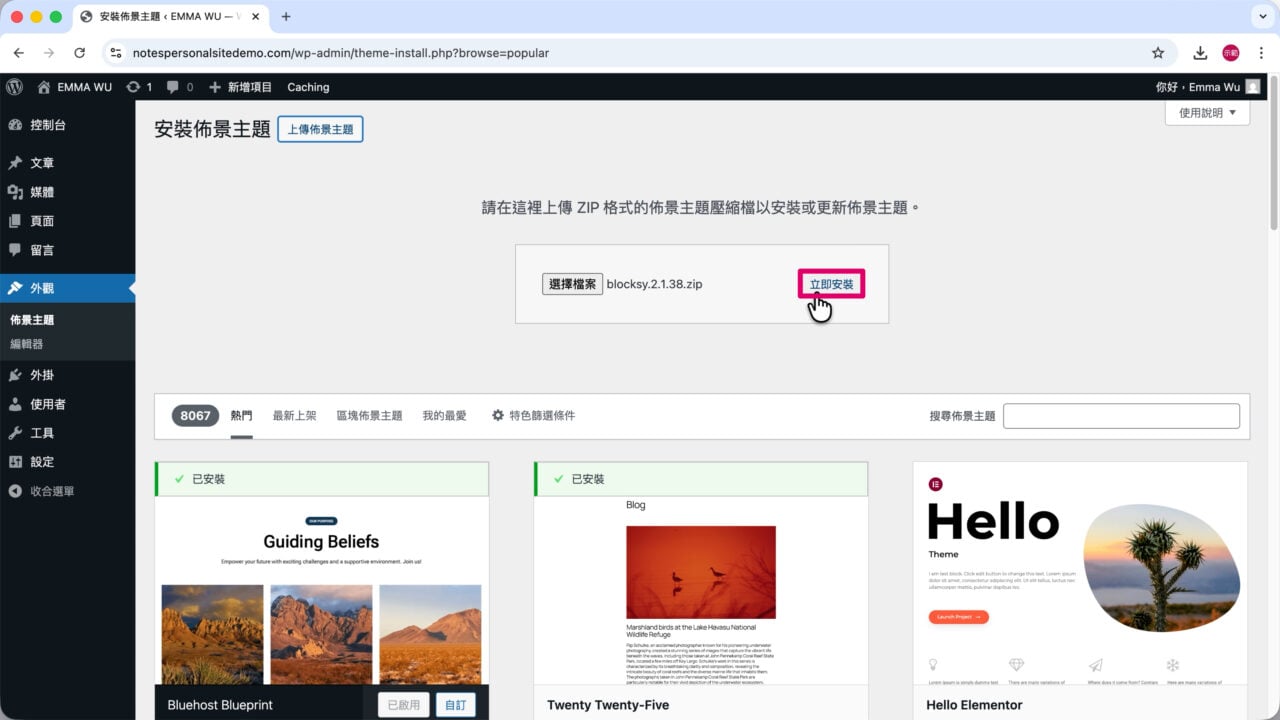The image size is (1280, 720).
Task: Open the gear-icon 特色篩選條件 feature filter
Action: (x=533, y=415)
